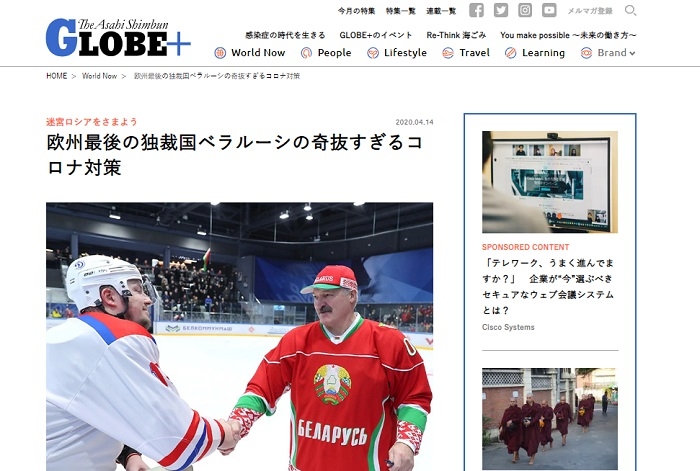Click the search magnifier icon
This screenshot has width=700, height=471.
coord(630,10)
